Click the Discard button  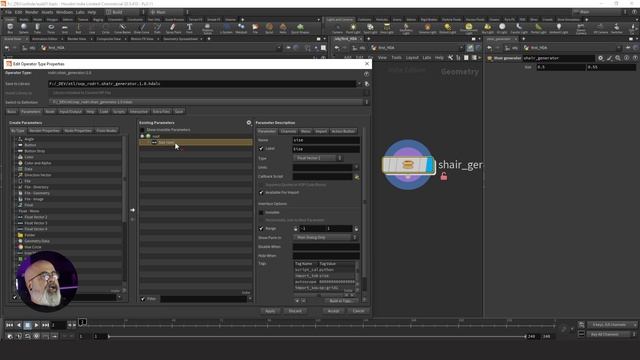(x=295, y=311)
